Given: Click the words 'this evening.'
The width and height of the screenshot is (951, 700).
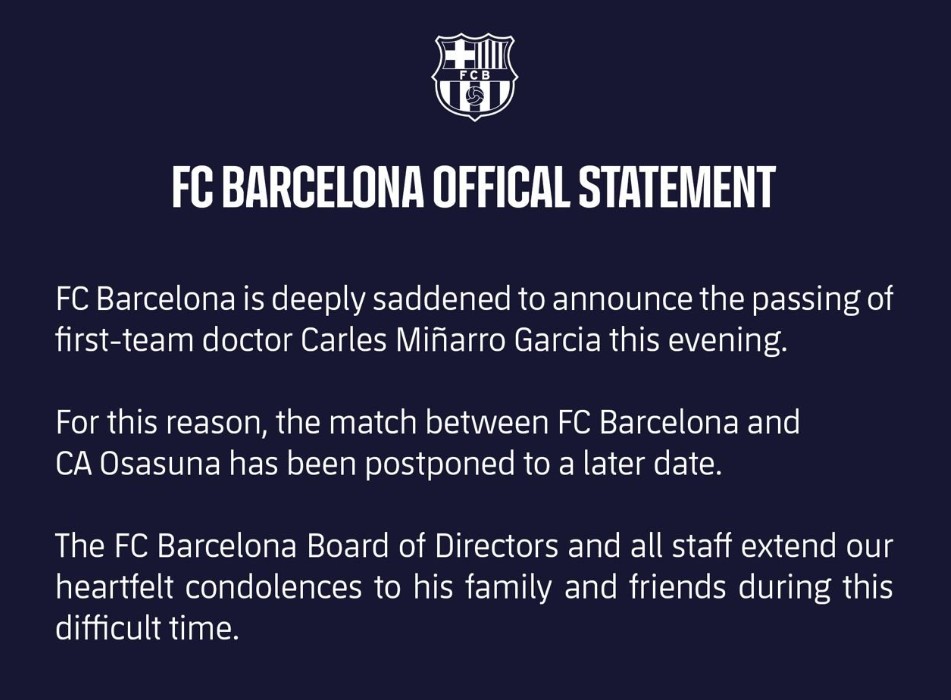Looking at the screenshot, I should pos(698,341).
